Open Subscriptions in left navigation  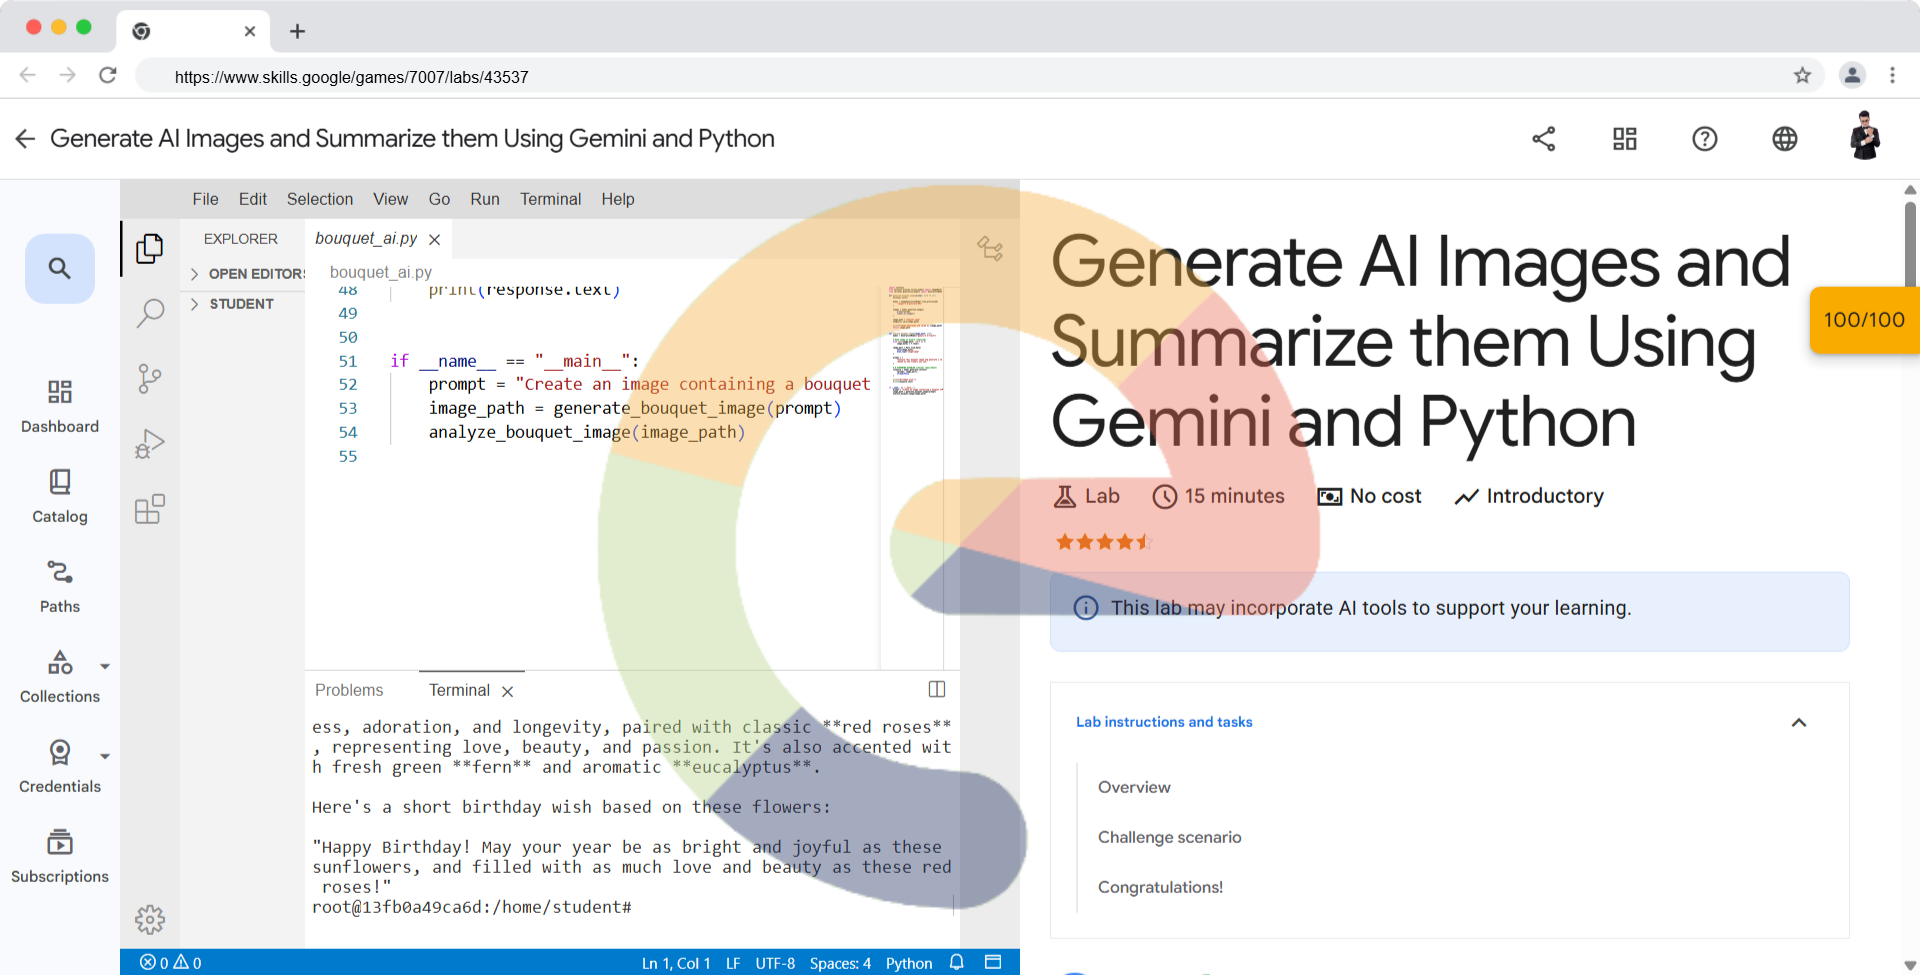[60, 856]
